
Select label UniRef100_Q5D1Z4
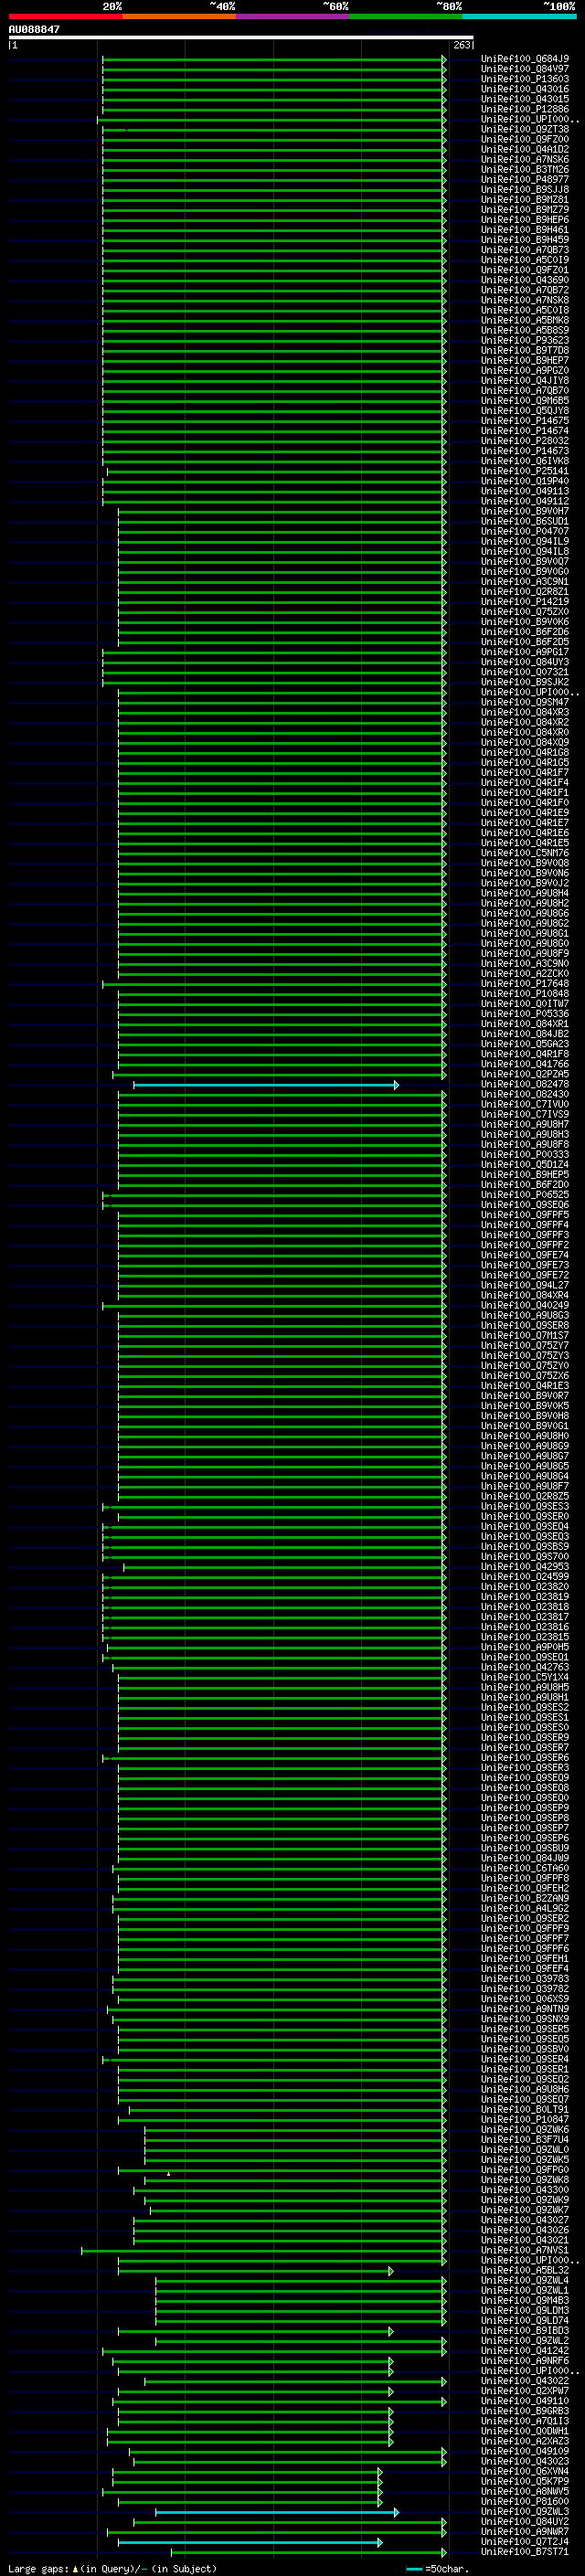point(525,1165)
